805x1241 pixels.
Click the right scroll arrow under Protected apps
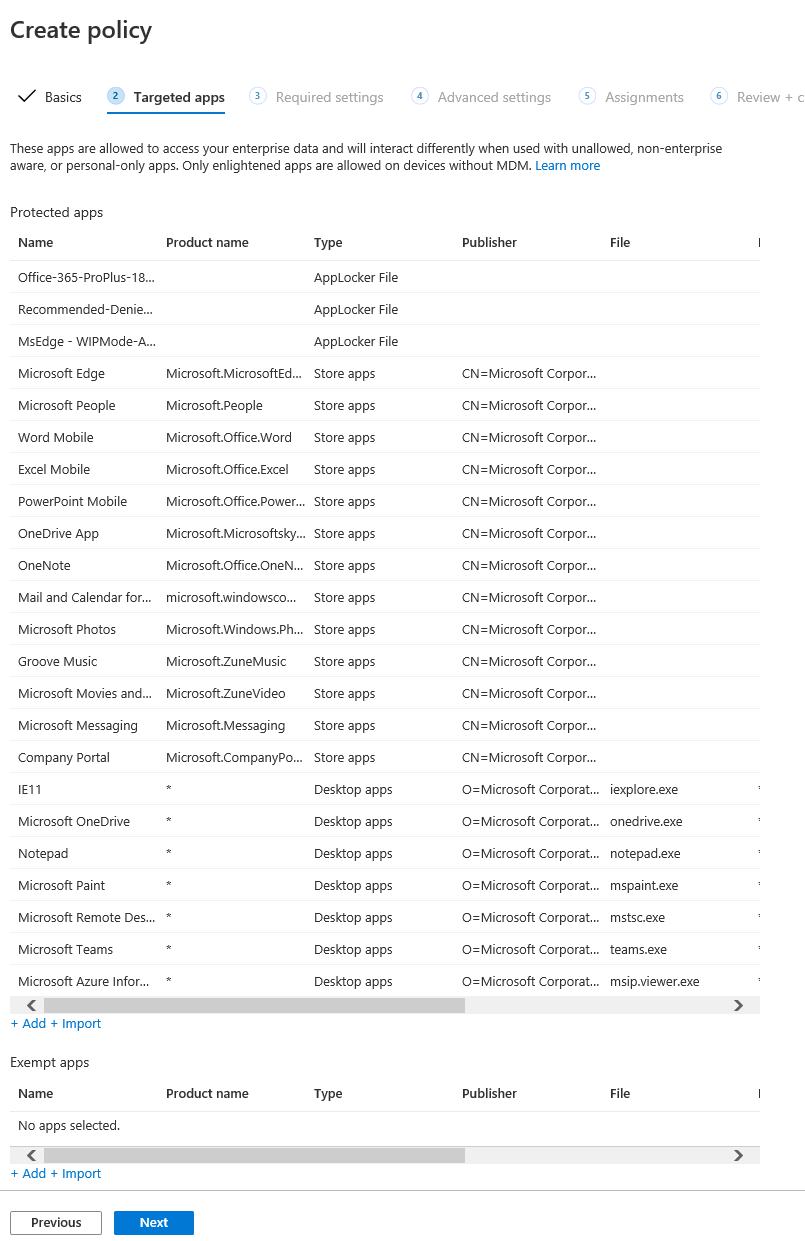738,1005
